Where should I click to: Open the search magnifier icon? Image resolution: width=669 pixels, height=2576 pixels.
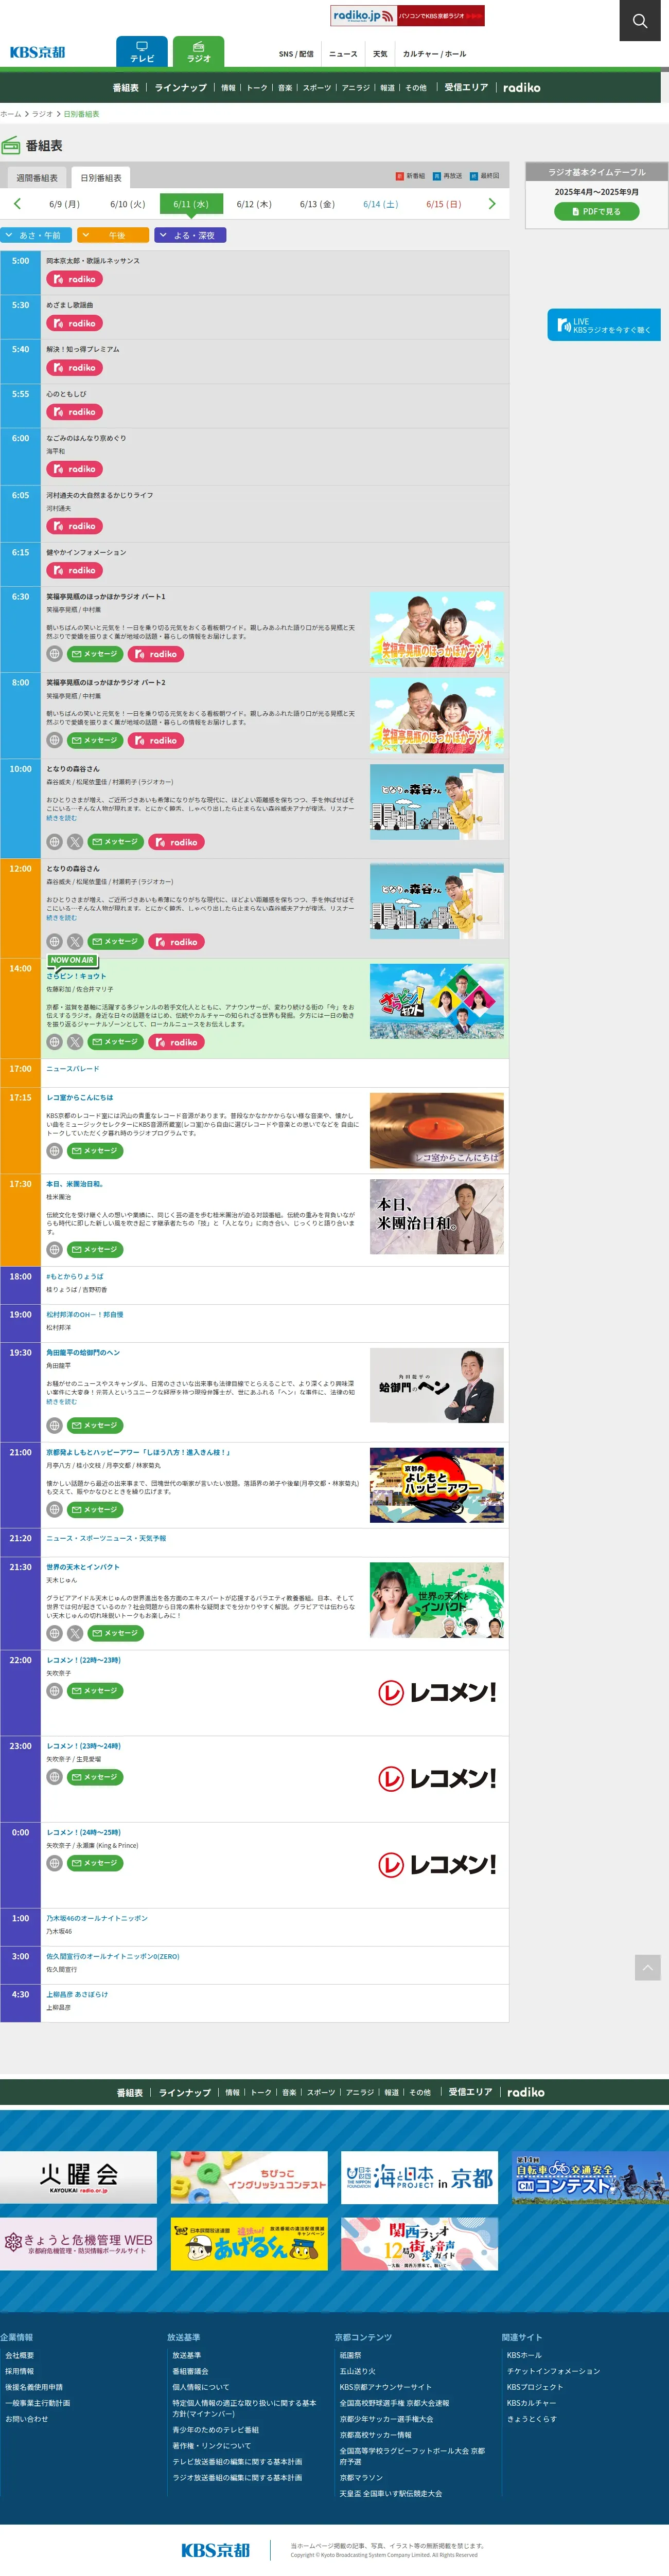[640, 20]
